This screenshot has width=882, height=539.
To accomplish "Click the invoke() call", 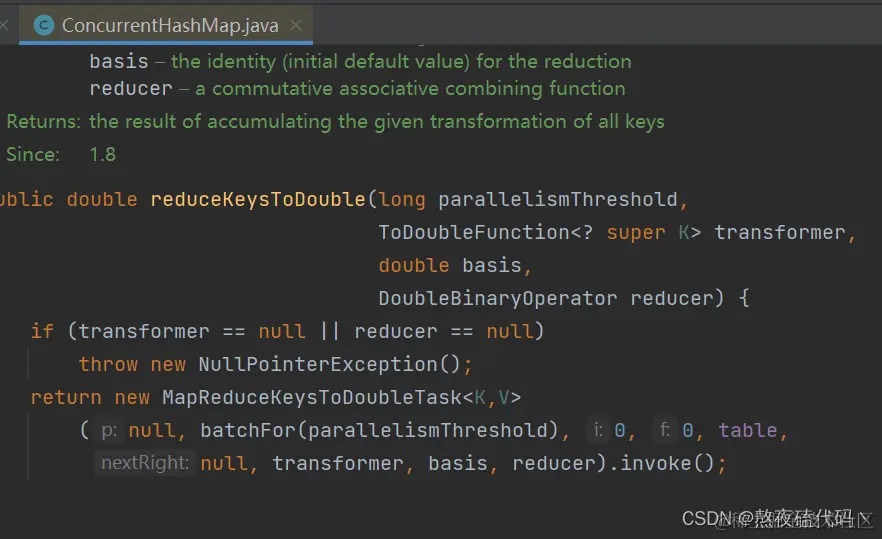I will 667,463.
